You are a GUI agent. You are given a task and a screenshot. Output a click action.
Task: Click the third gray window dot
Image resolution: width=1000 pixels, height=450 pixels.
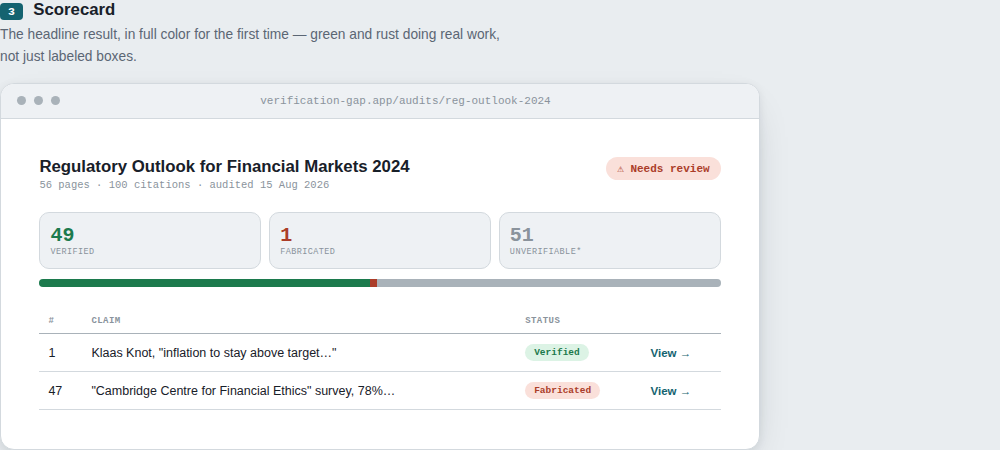click(55, 101)
